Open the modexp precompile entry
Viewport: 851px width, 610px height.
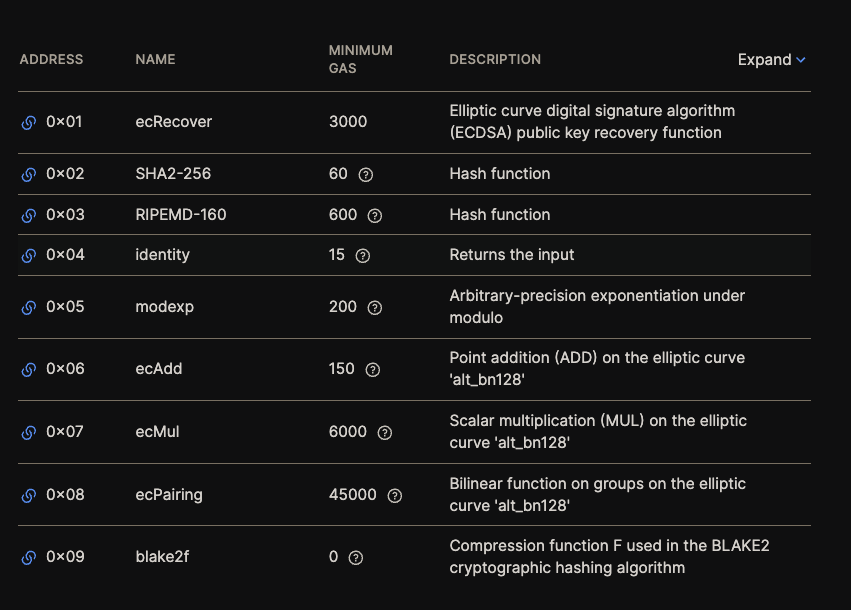(x=415, y=307)
